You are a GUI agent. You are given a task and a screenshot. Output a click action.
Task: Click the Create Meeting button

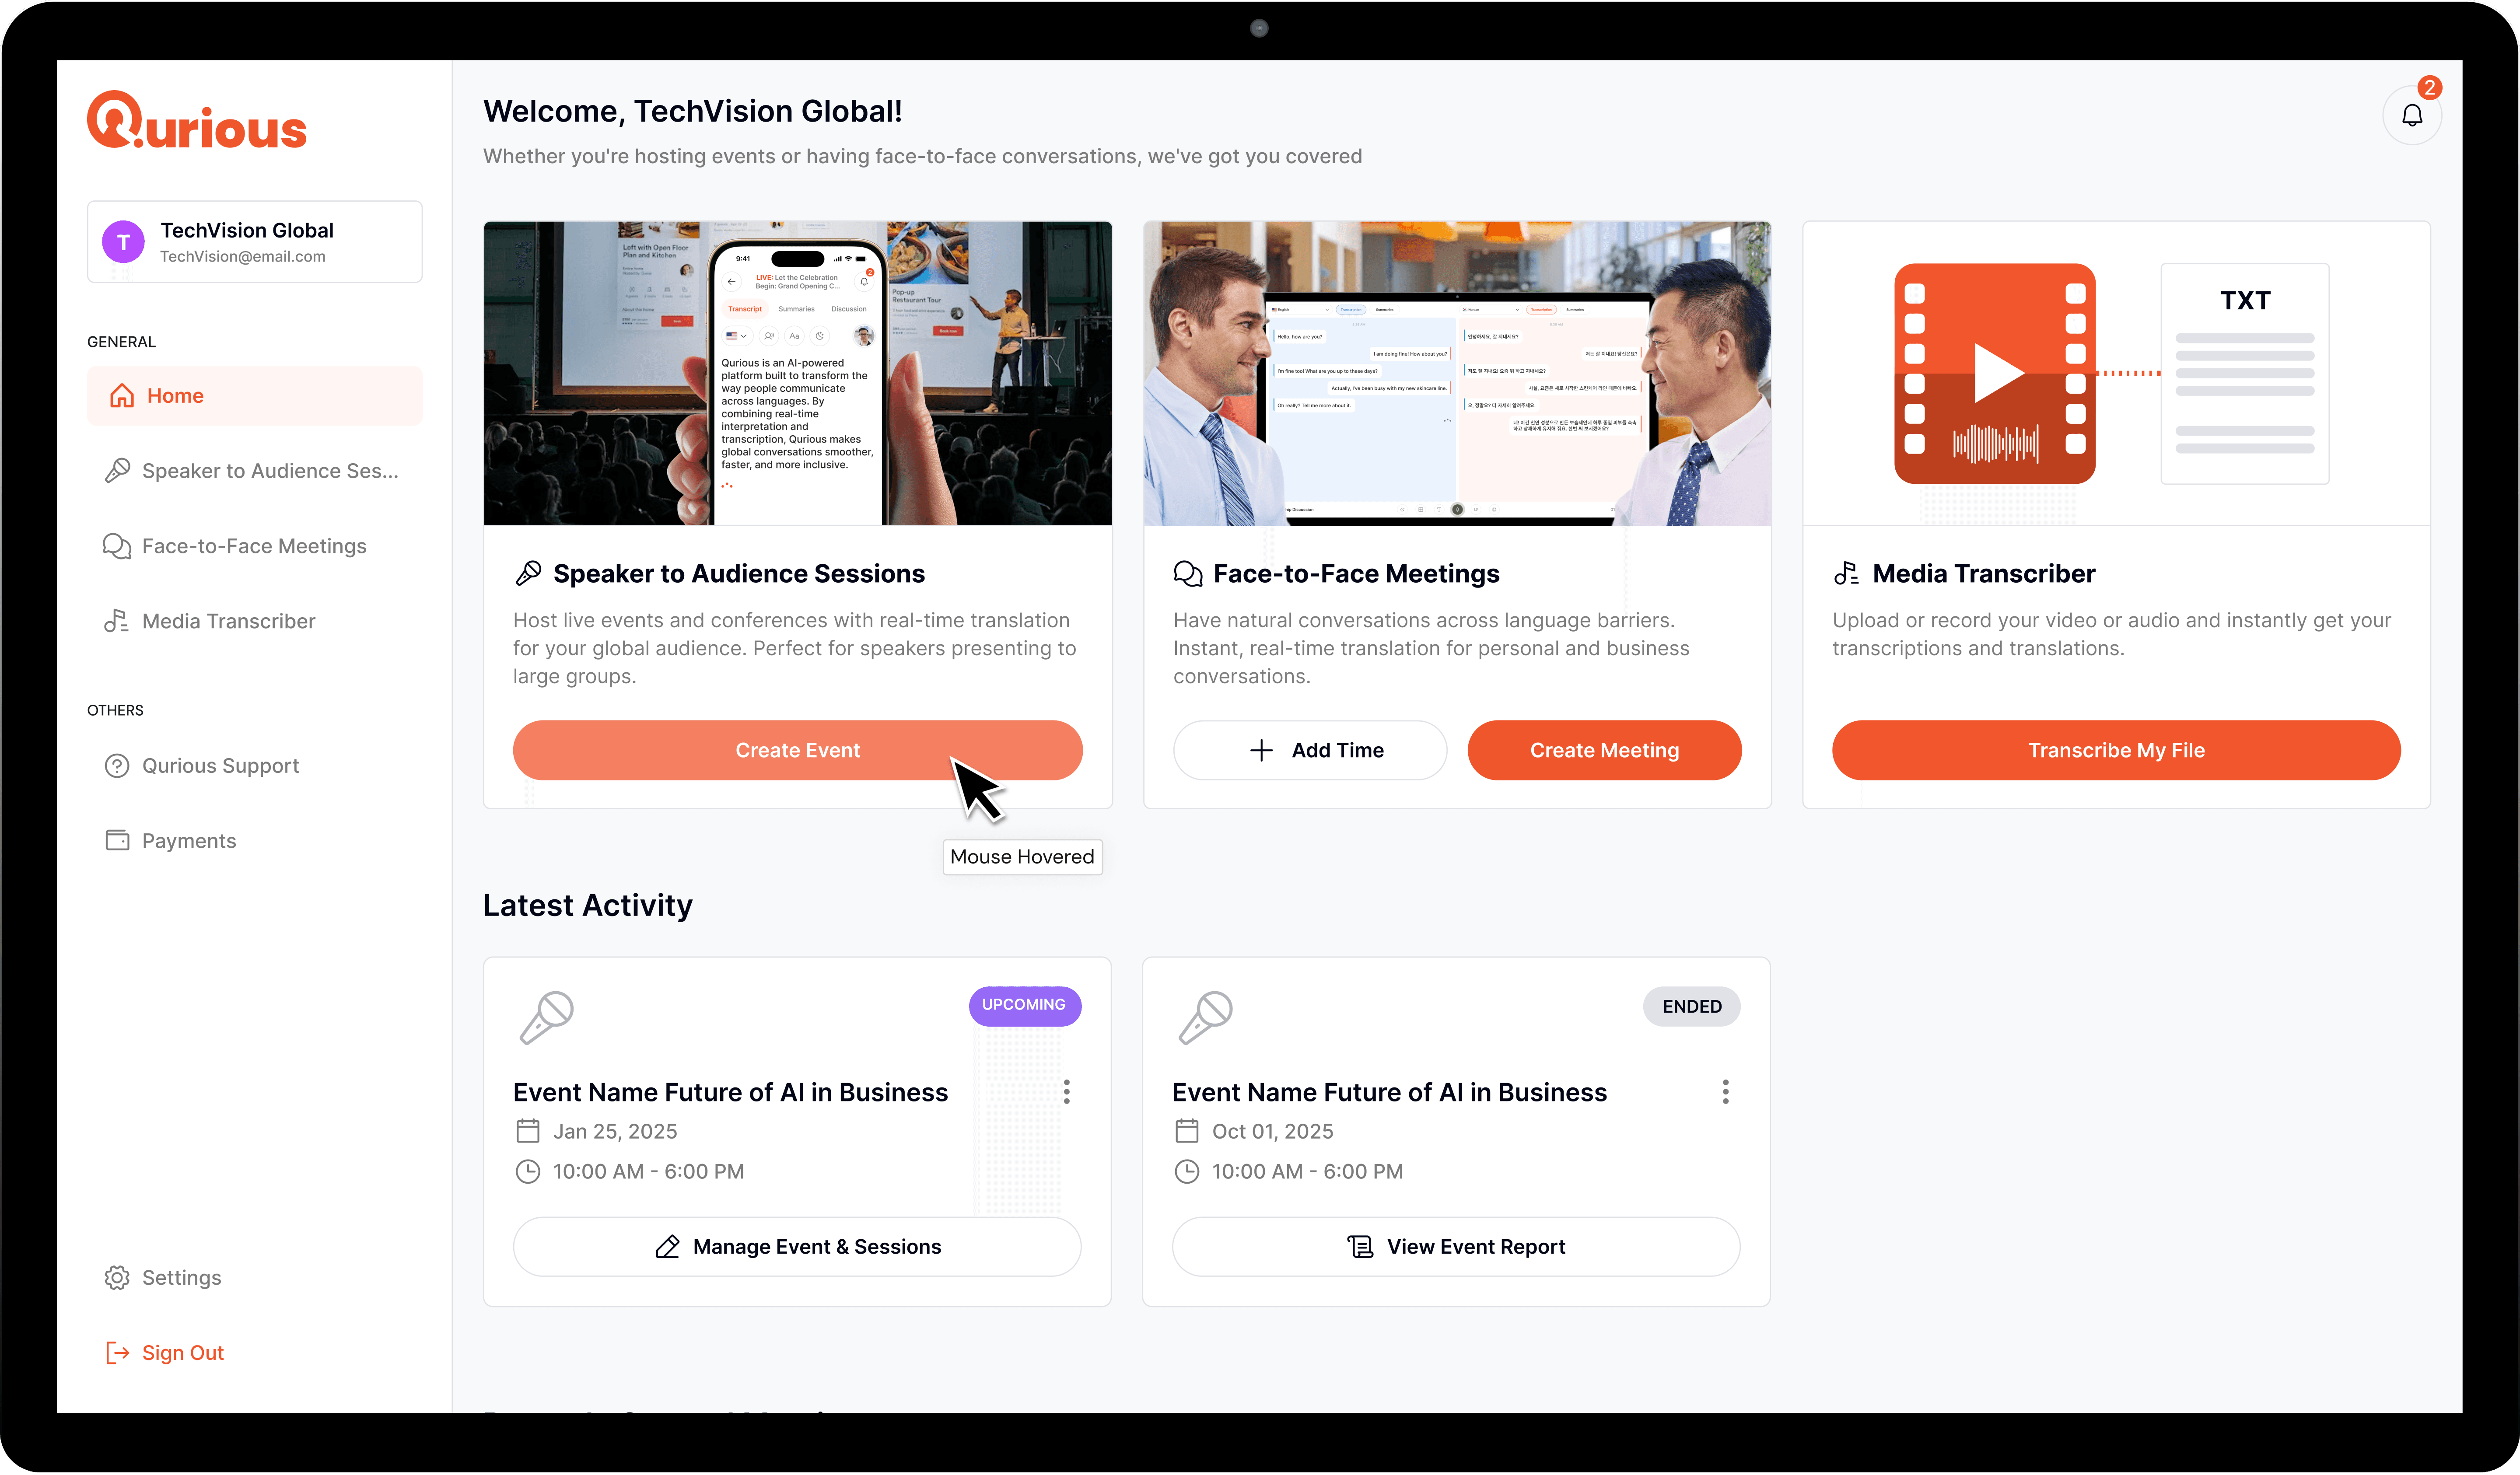(x=1603, y=750)
